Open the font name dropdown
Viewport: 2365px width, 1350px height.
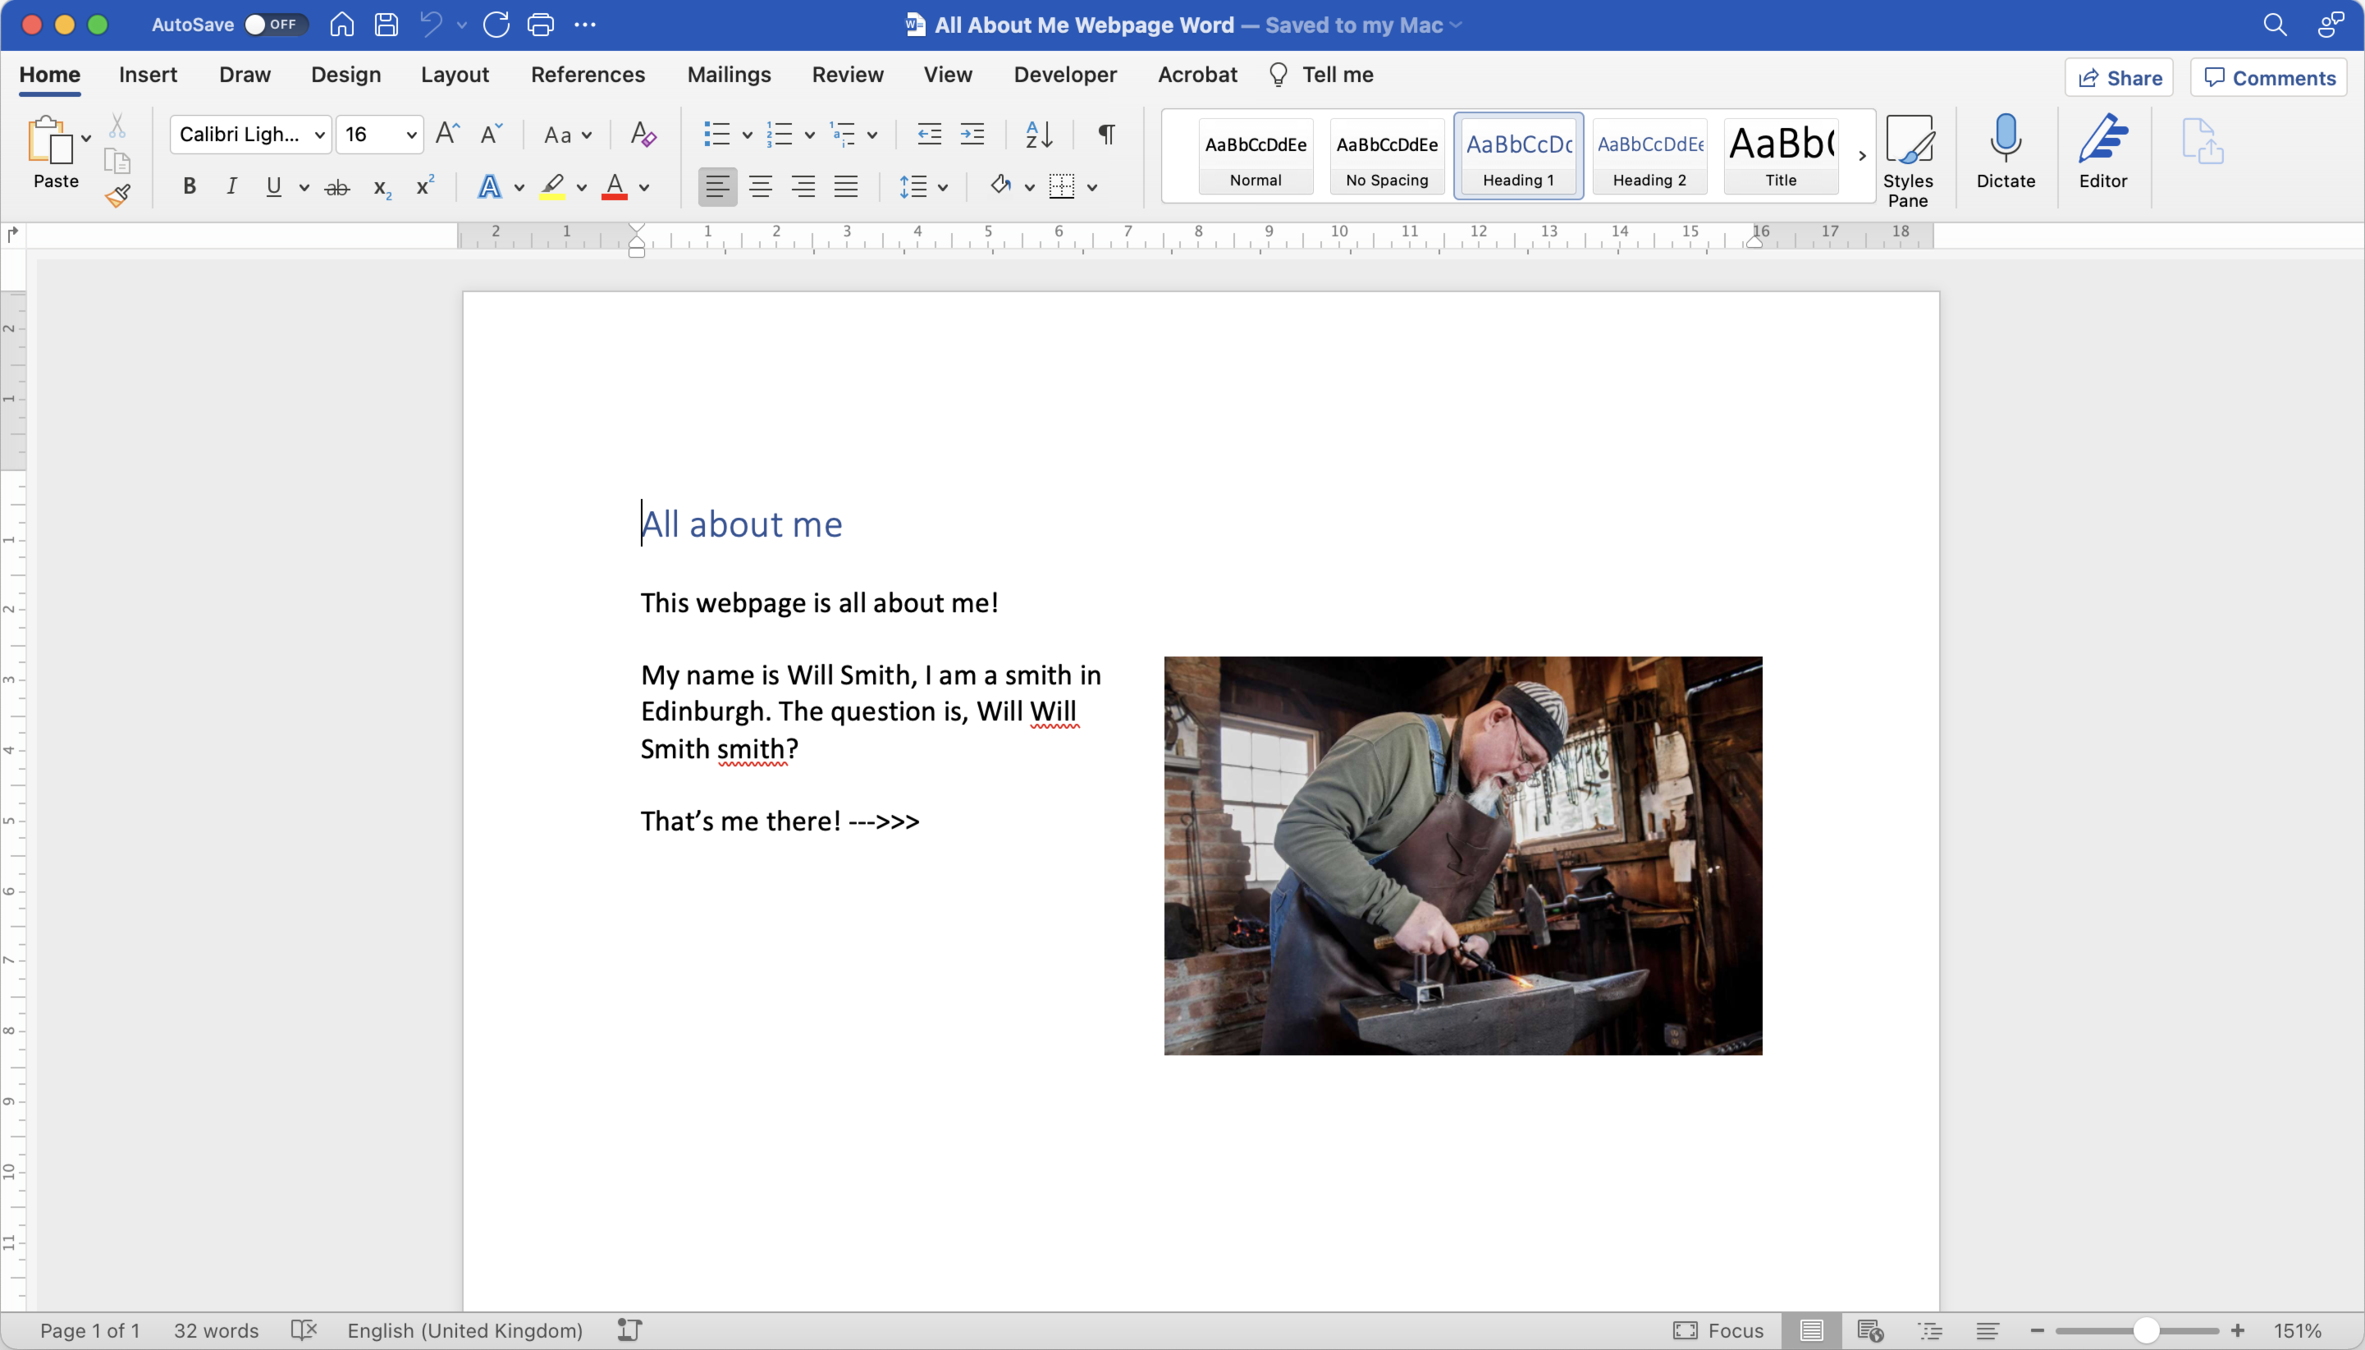coord(319,134)
